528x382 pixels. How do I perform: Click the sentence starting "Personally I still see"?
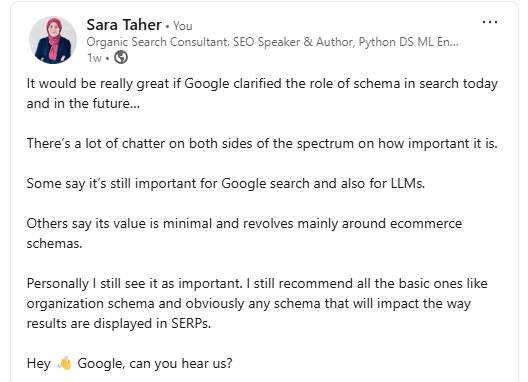(134, 284)
